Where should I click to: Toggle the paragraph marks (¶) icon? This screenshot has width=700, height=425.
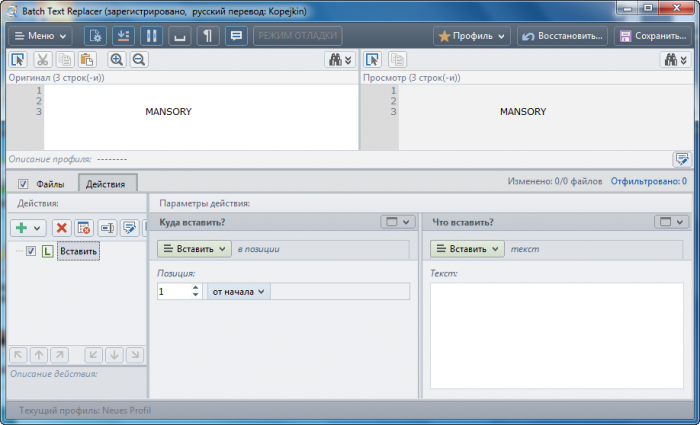208,36
